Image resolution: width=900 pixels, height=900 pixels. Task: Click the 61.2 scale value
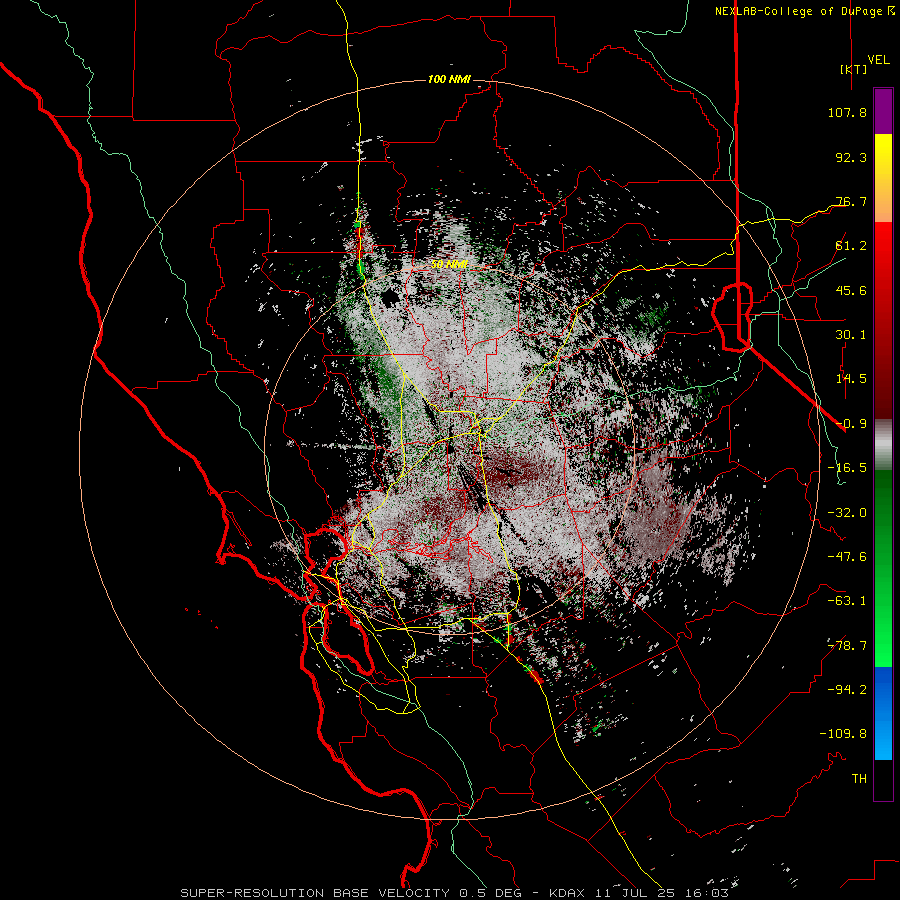[851, 246]
